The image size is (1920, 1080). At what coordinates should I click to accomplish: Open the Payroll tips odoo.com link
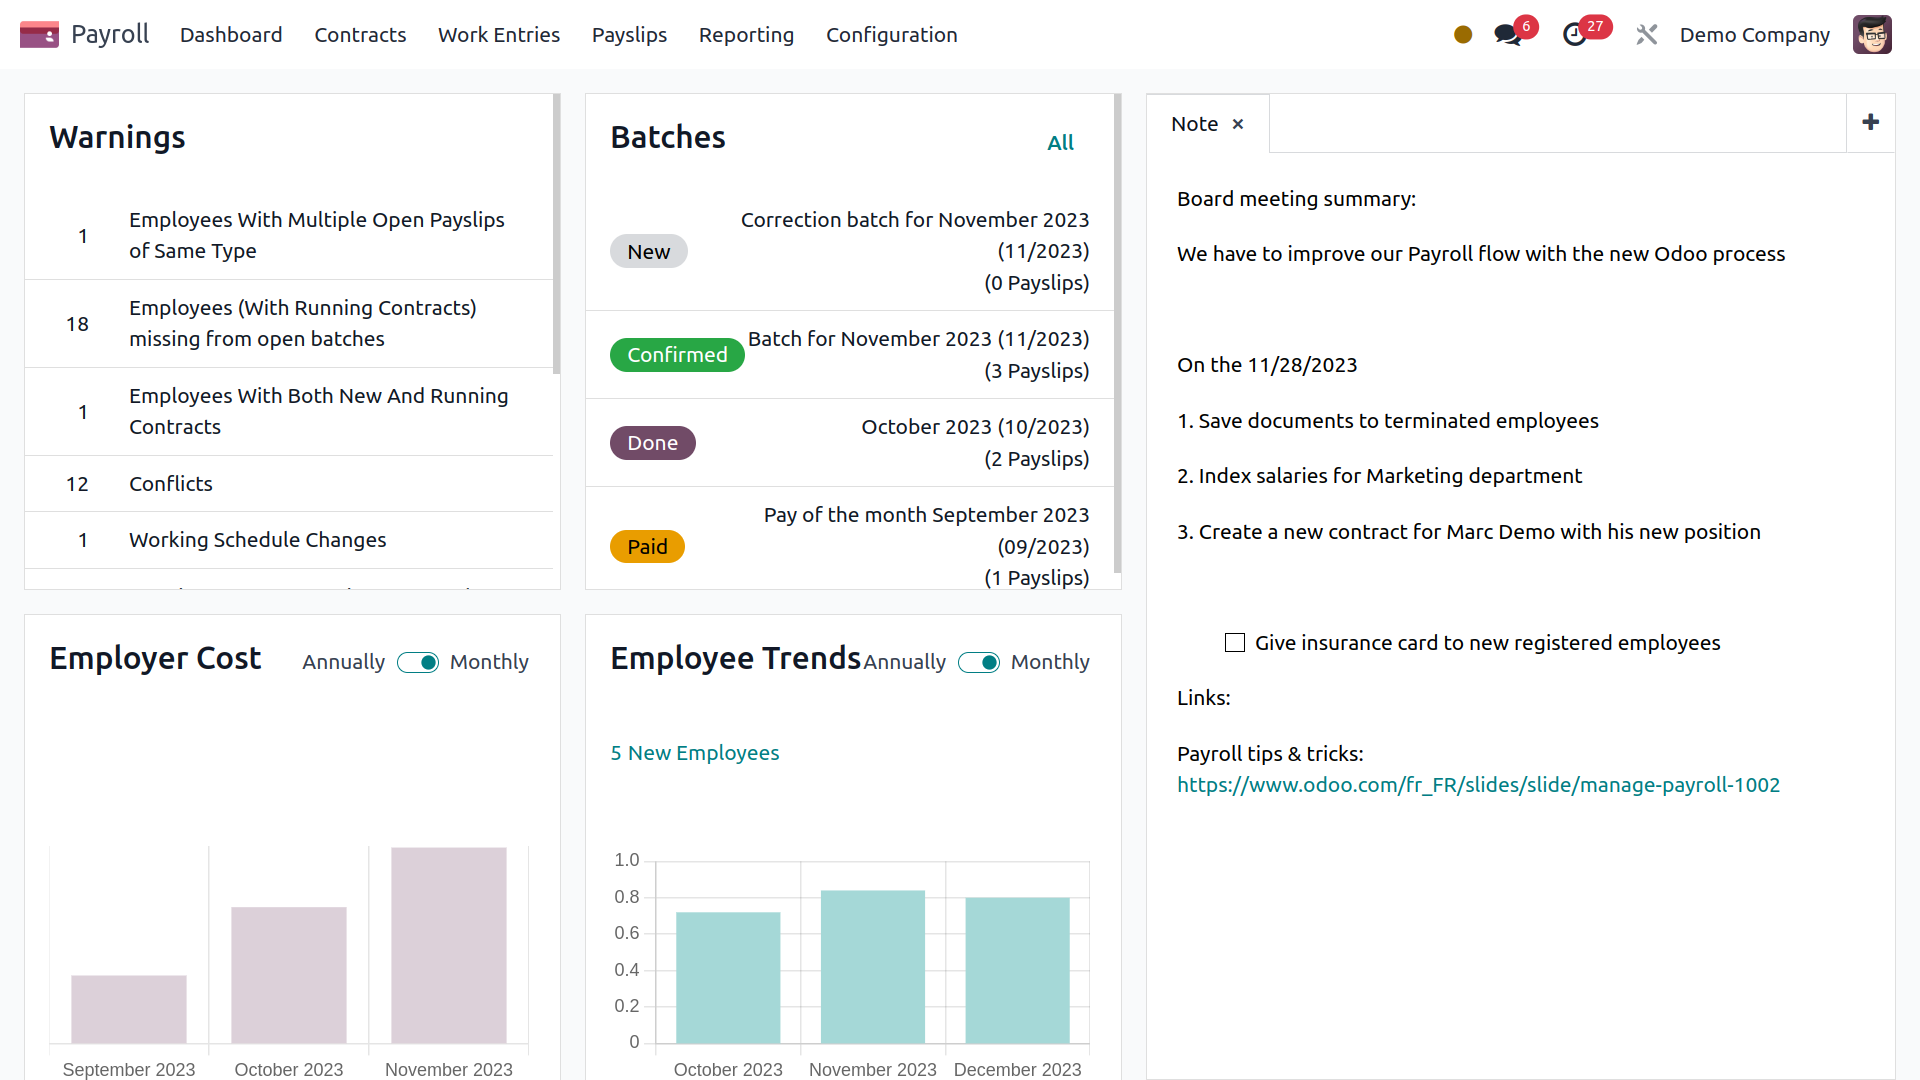coord(1478,785)
